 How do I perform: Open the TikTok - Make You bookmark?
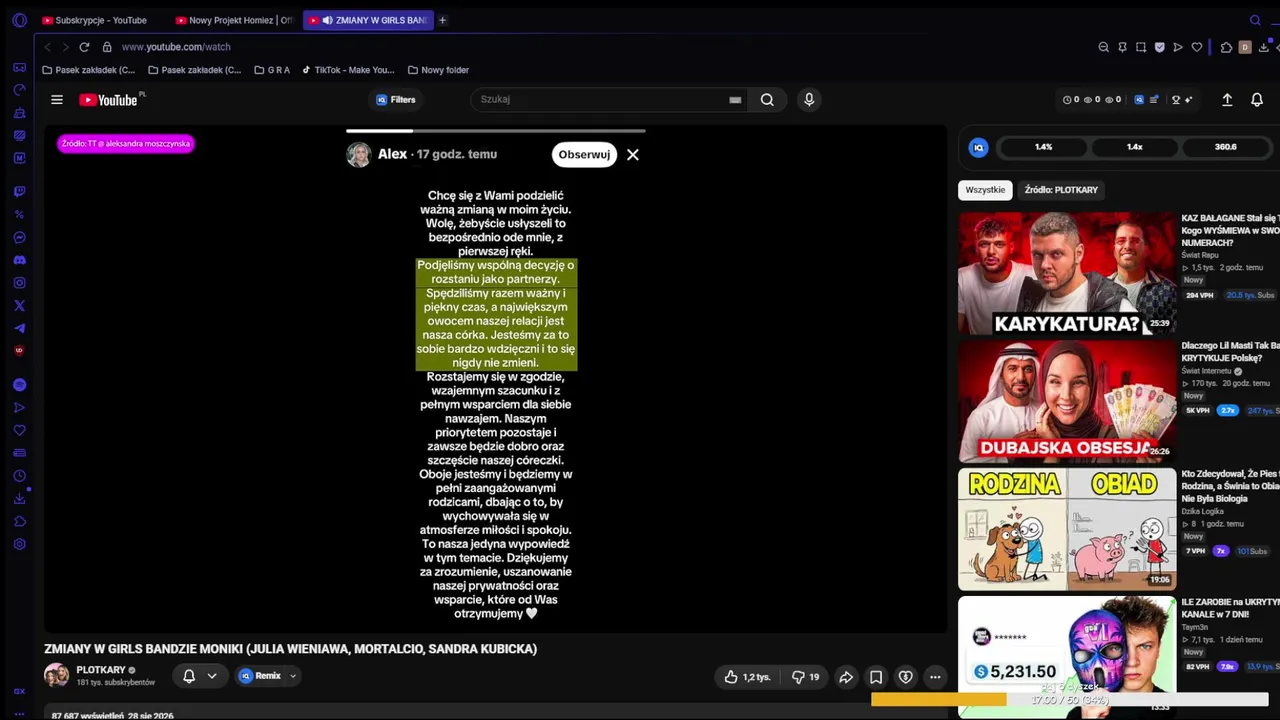click(348, 70)
